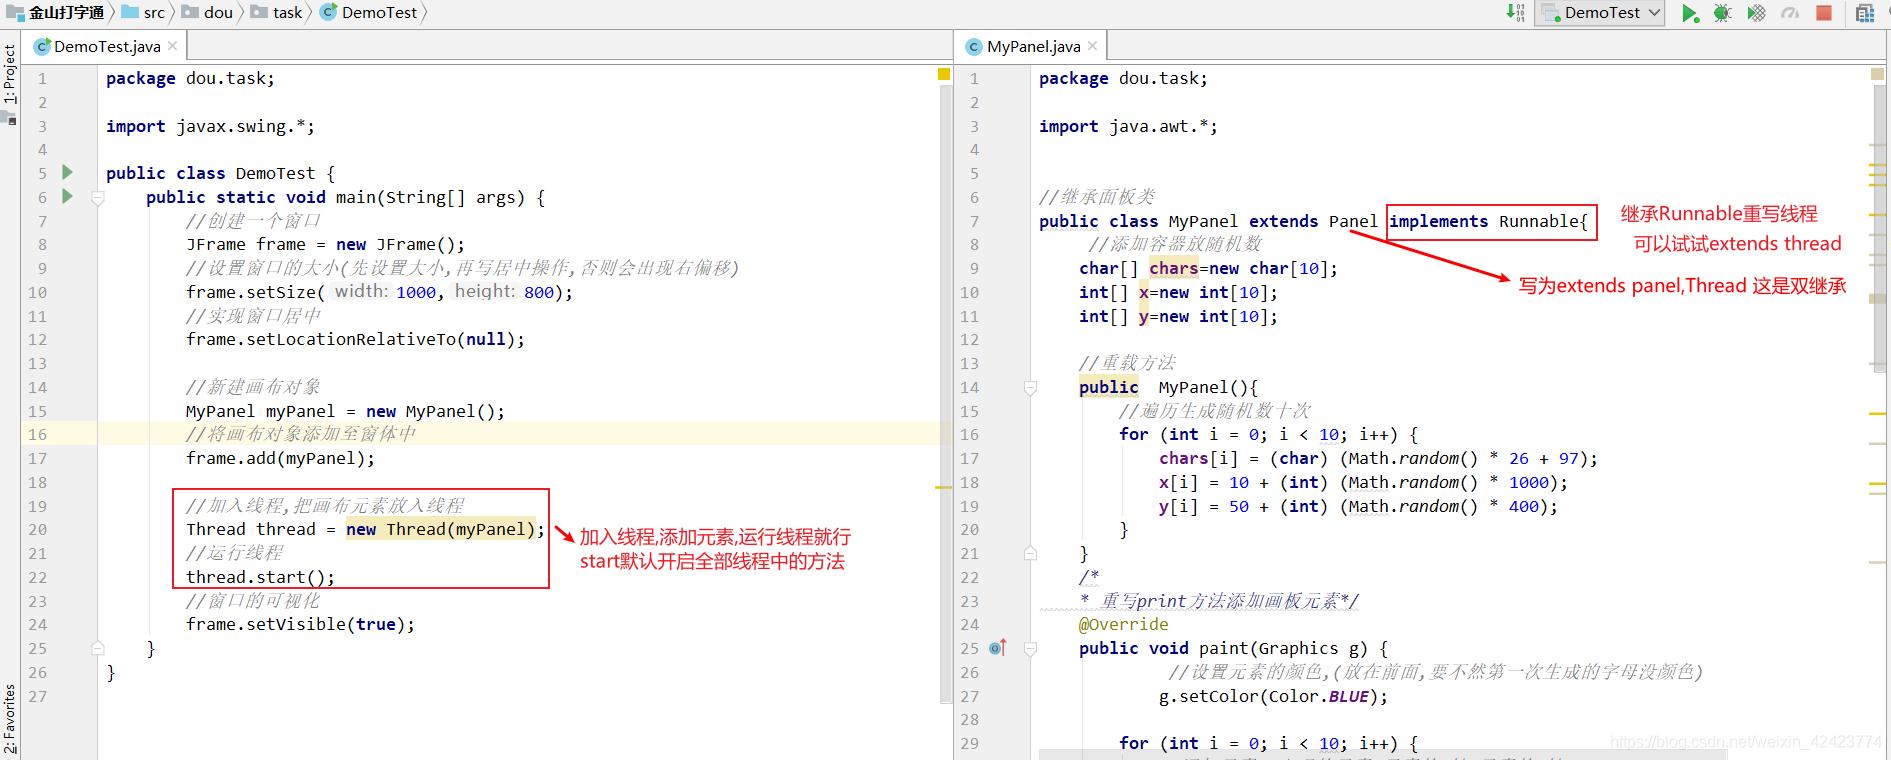1891x760 pixels.
Task: Click the project root breadcrumb 金山打字通
Action: [x=55, y=13]
